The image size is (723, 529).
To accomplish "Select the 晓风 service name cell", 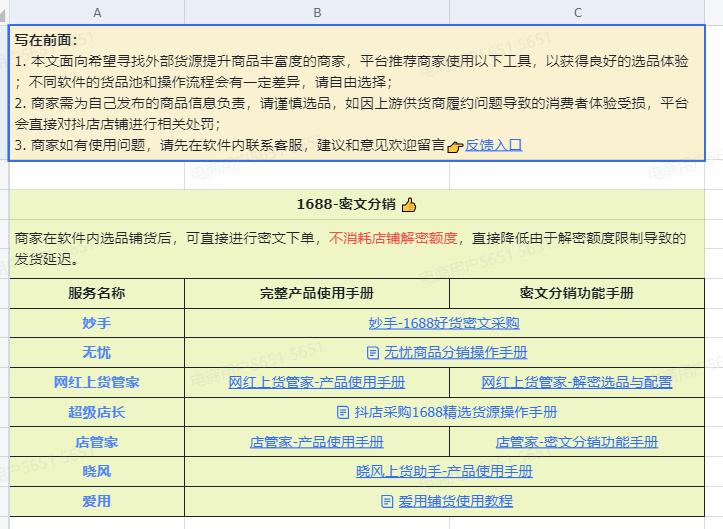I will [x=97, y=471].
